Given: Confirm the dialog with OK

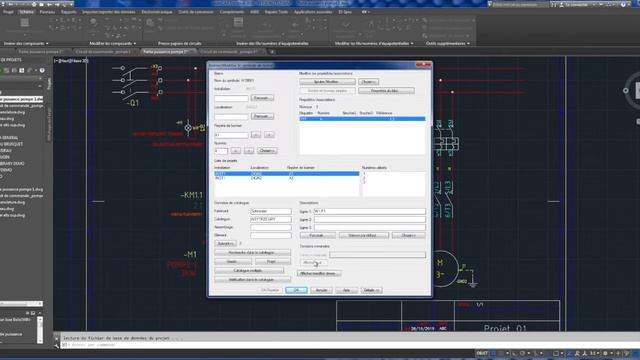Looking at the screenshot, I should (x=296, y=290).
